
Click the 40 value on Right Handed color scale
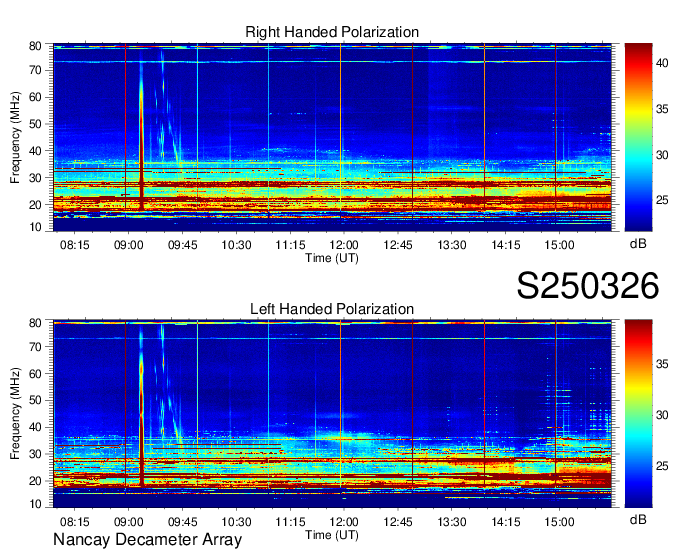pyautogui.click(x=662, y=63)
